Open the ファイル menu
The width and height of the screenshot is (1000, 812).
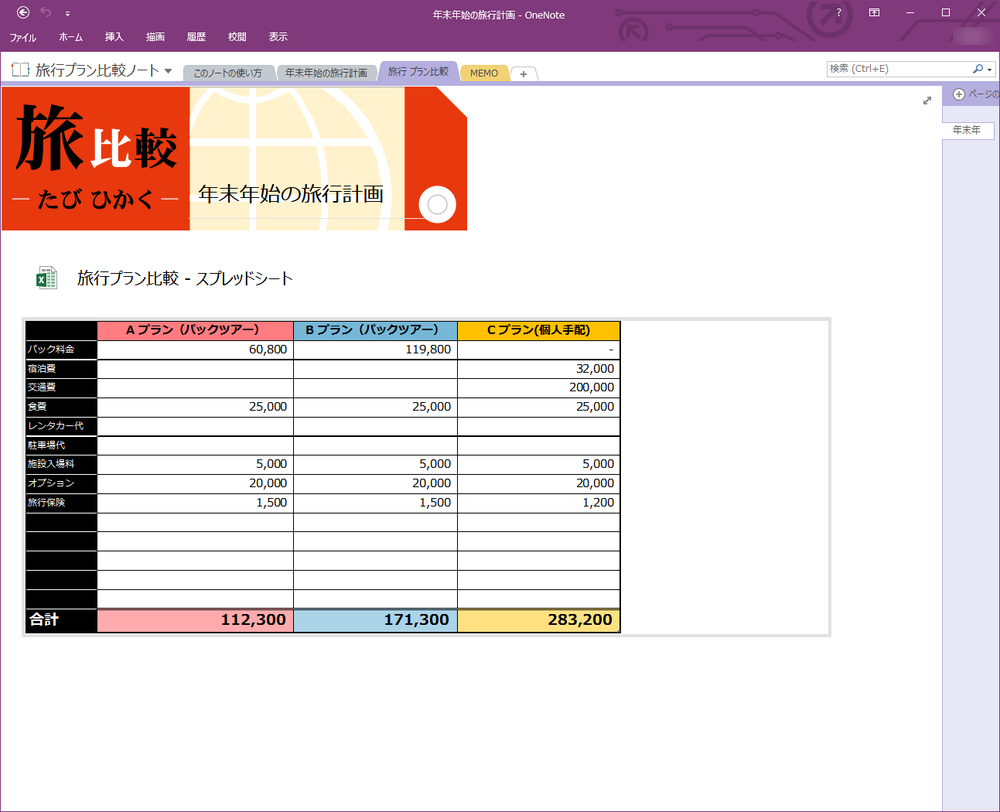[x=22, y=37]
